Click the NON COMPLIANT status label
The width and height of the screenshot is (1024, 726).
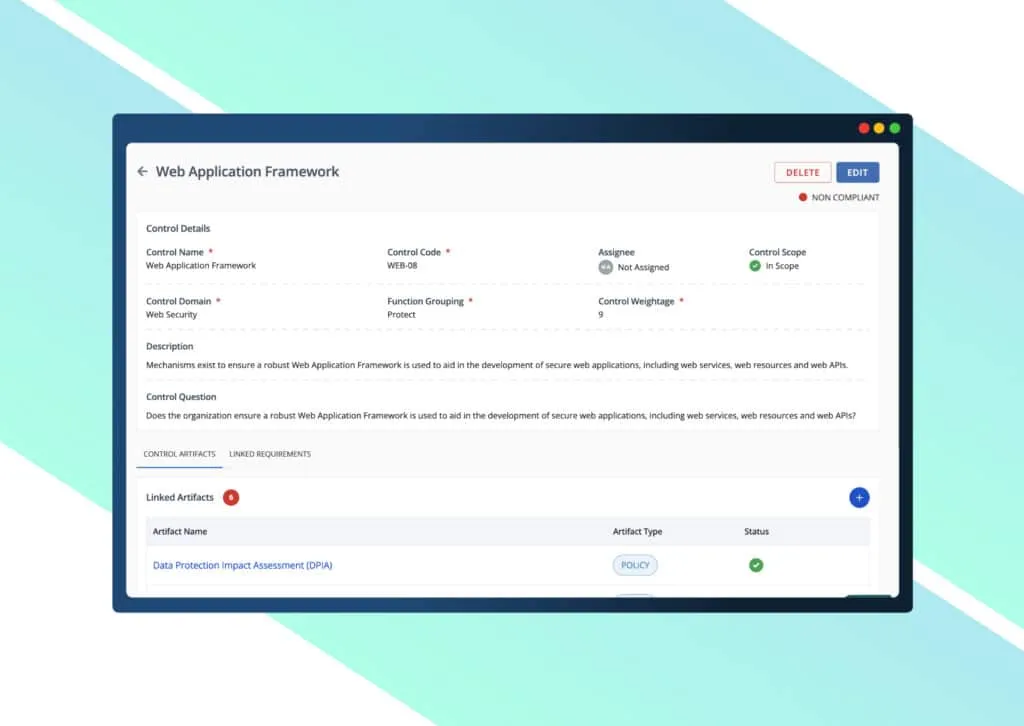[845, 197]
